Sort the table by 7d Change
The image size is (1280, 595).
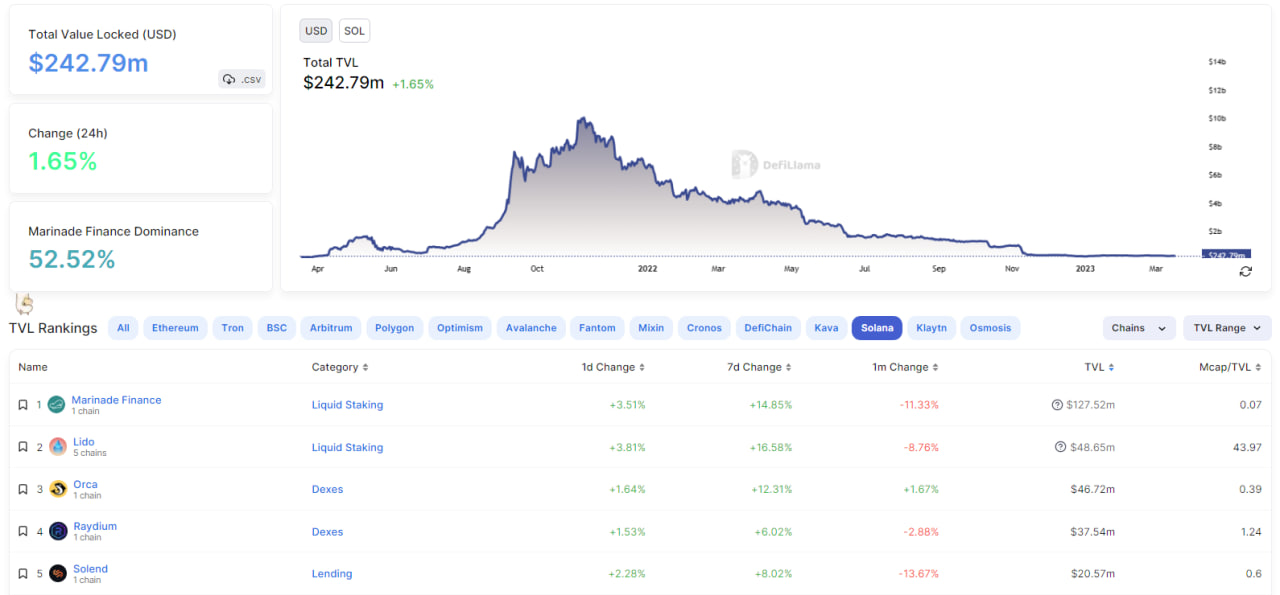click(759, 367)
